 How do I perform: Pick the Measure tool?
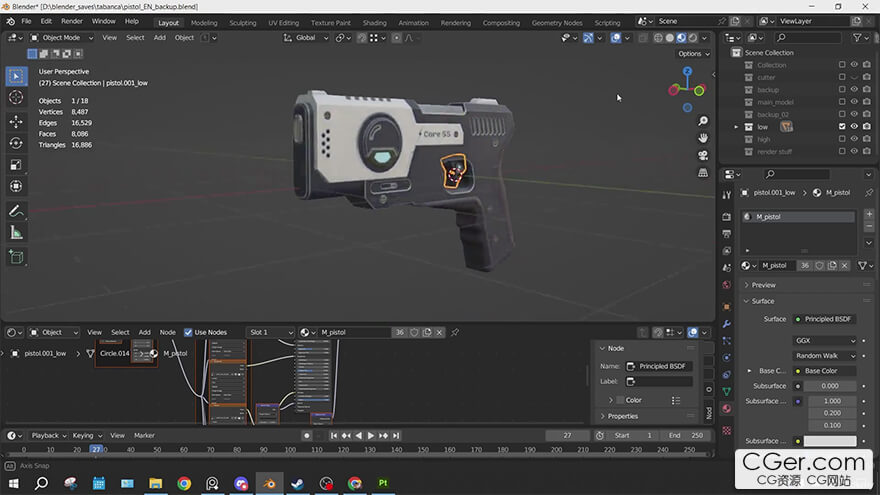click(x=16, y=233)
